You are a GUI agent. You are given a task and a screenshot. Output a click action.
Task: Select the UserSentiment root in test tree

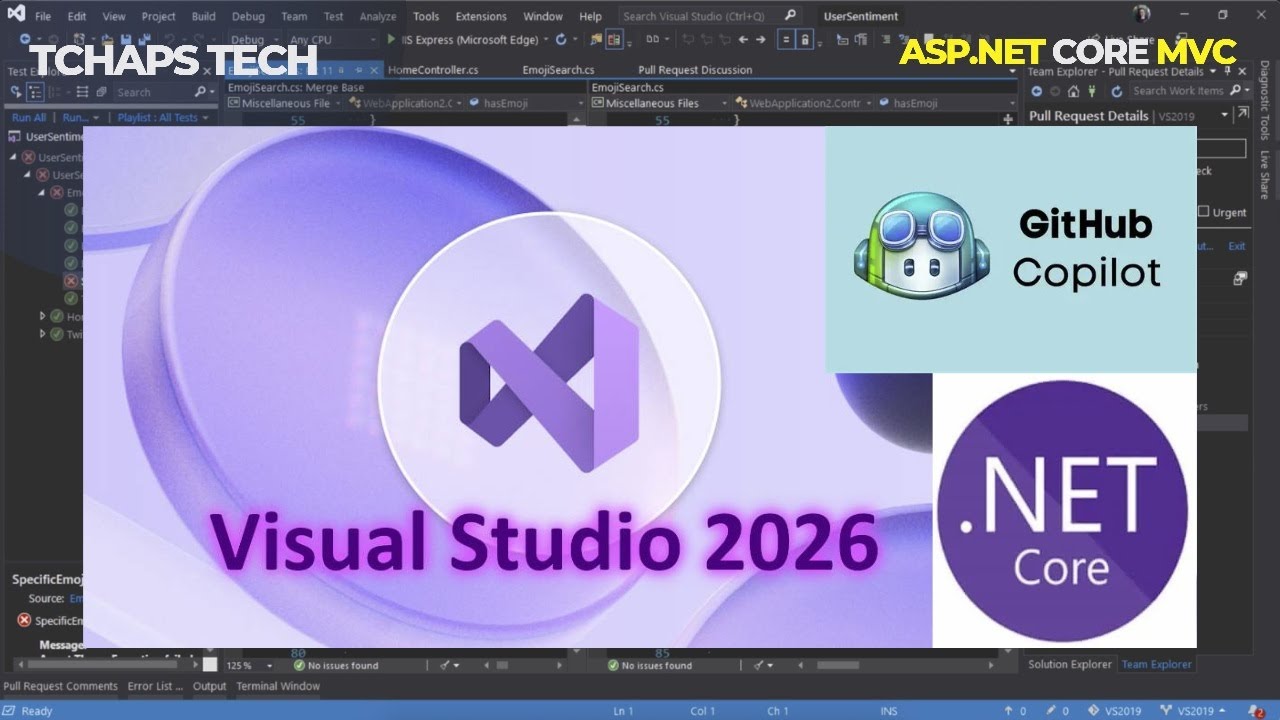coord(47,137)
